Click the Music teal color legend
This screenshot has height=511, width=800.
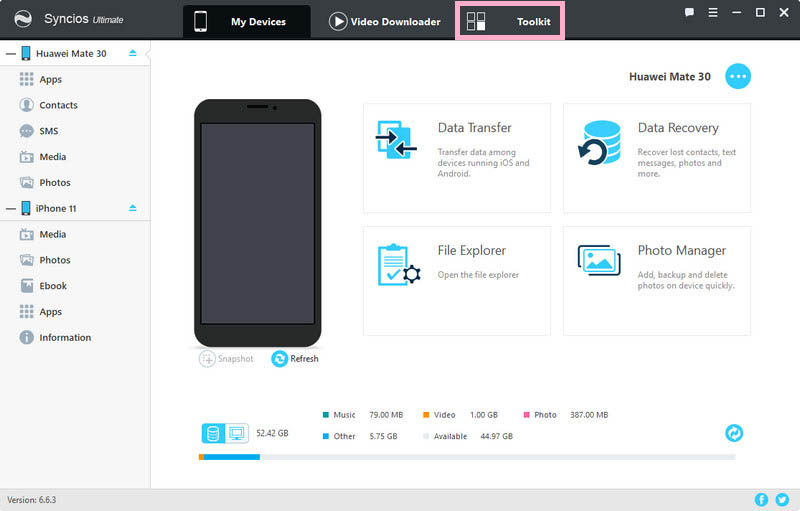point(326,415)
